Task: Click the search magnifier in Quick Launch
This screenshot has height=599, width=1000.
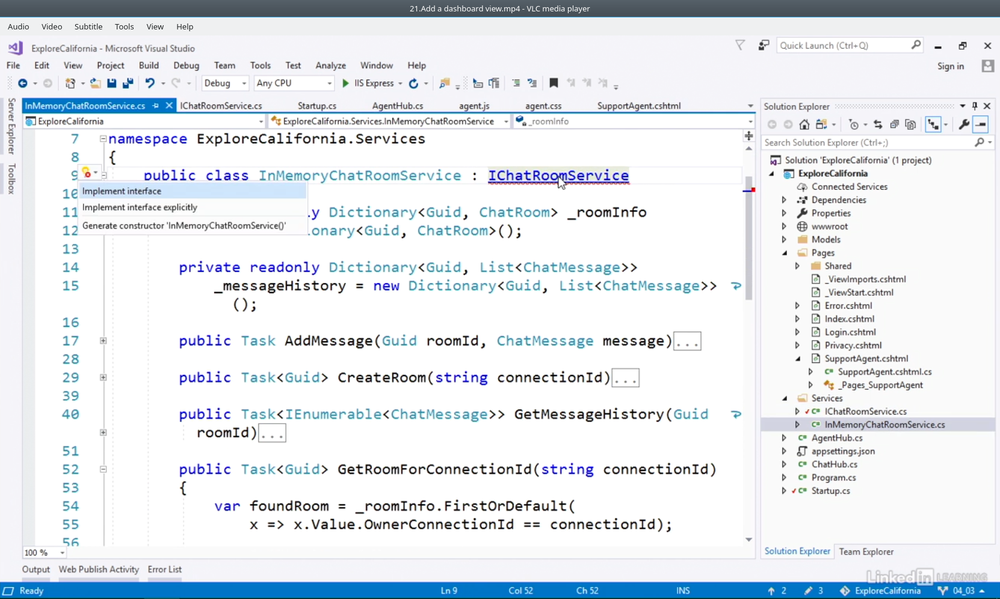Action: (916, 45)
